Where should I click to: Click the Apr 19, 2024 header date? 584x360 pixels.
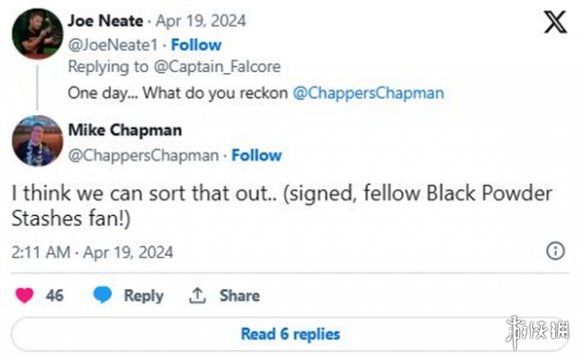coord(201,21)
